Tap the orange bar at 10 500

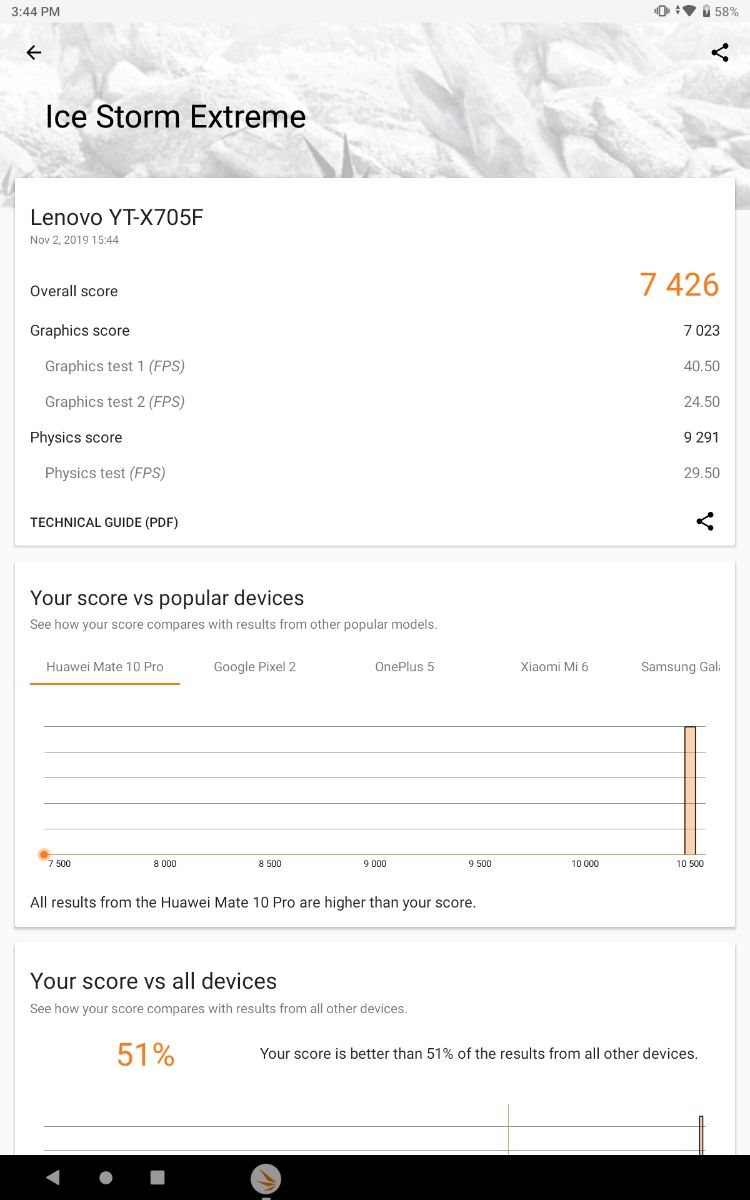pos(690,790)
